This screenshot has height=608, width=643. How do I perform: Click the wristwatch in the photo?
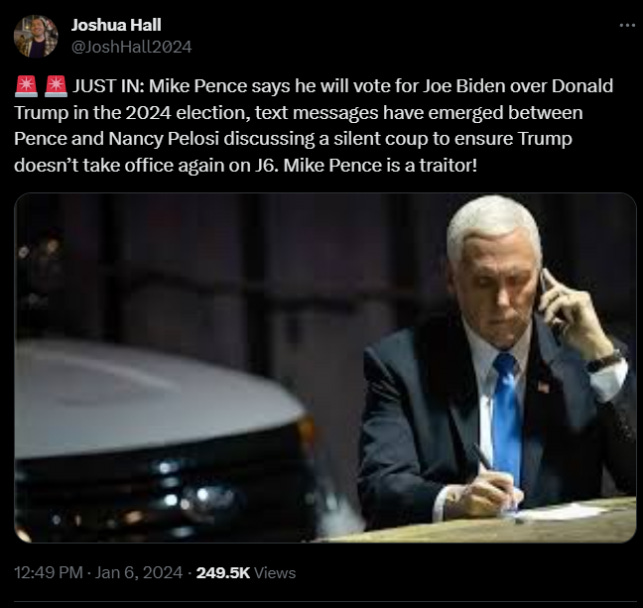pyautogui.click(x=604, y=362)
